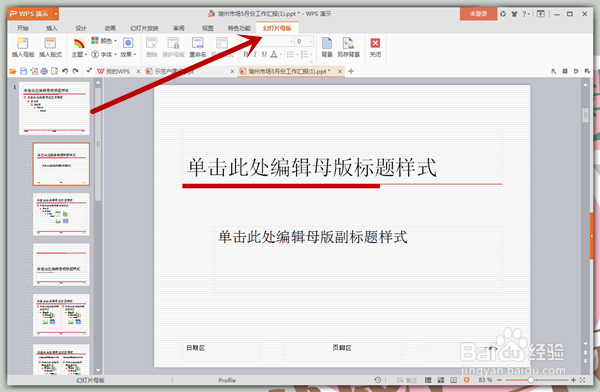
Task: Click the Print quick-access icon
Action: click(44, 71)
